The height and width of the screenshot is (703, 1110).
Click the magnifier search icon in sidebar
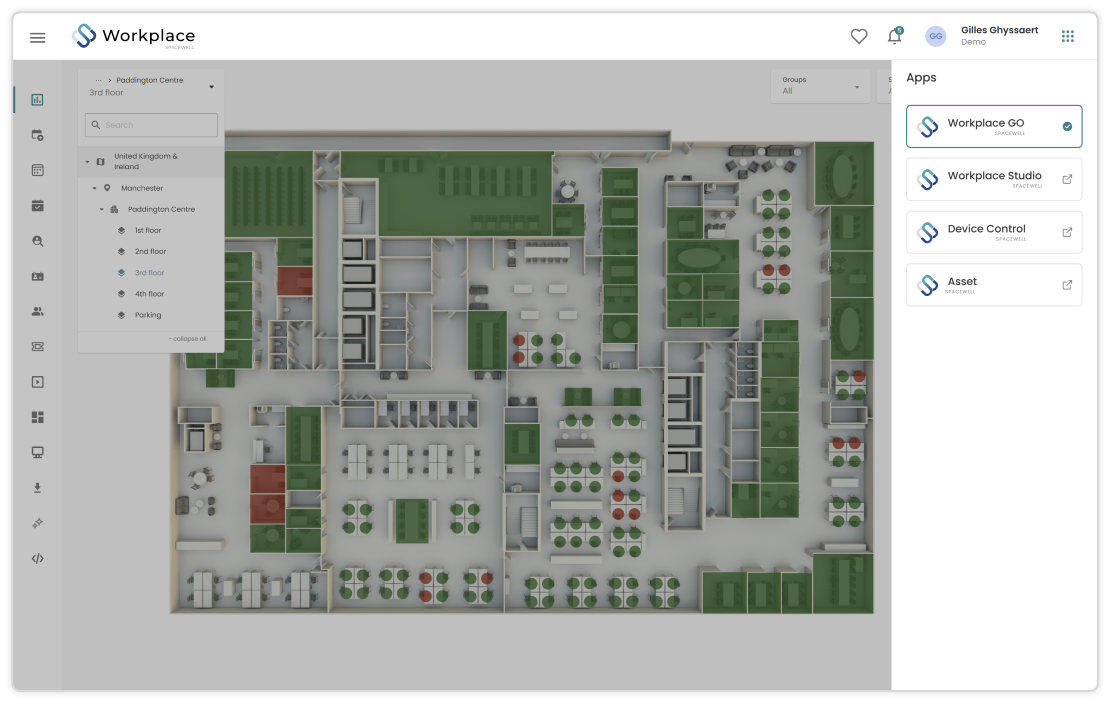tap(38, 241)
